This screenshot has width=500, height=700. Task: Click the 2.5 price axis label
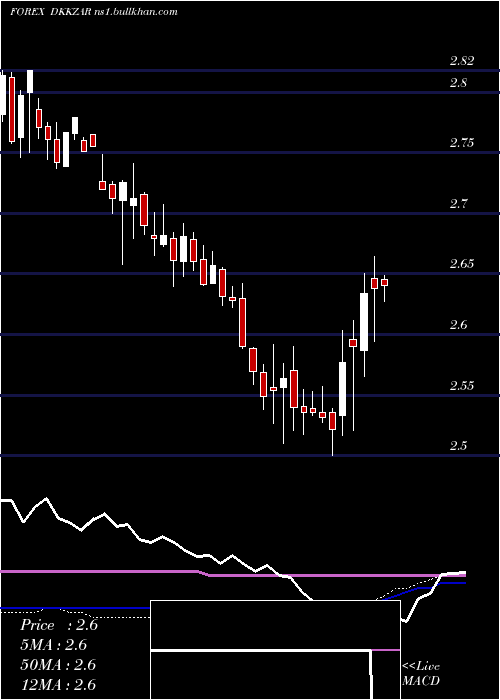(458, 446)
